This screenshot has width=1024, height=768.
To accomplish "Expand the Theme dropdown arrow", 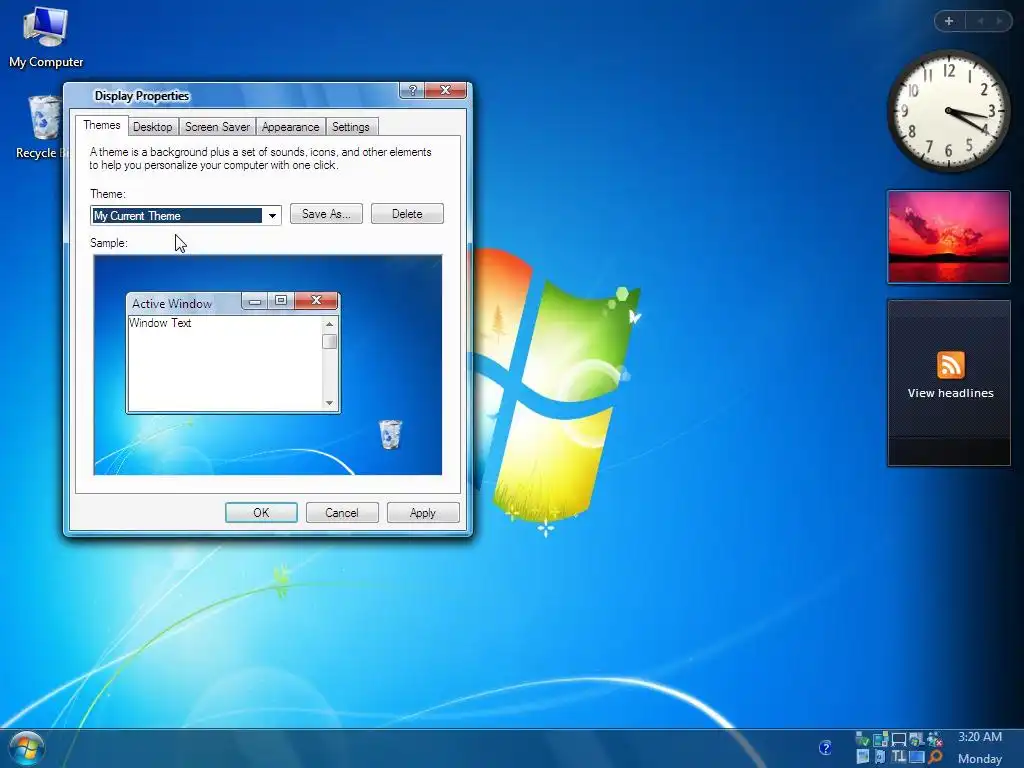I will pyautogui.click(x=272, y=216).
